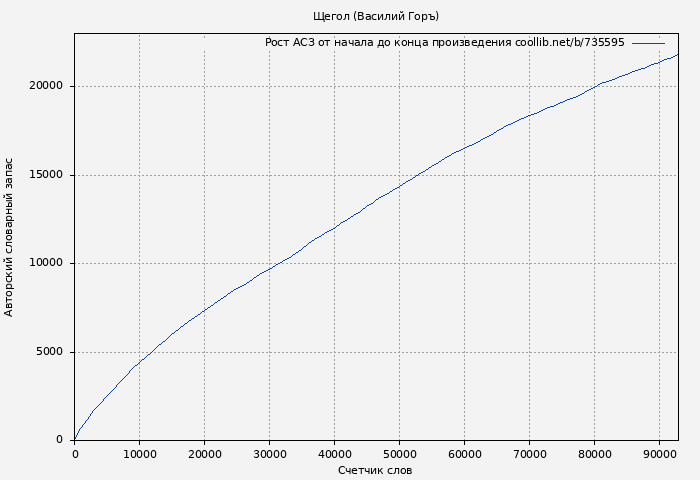Image resolution: width=700 pixels, height=480 pixels.
Task: Click the 20000 tick label on y-axis
Action: 44,86
